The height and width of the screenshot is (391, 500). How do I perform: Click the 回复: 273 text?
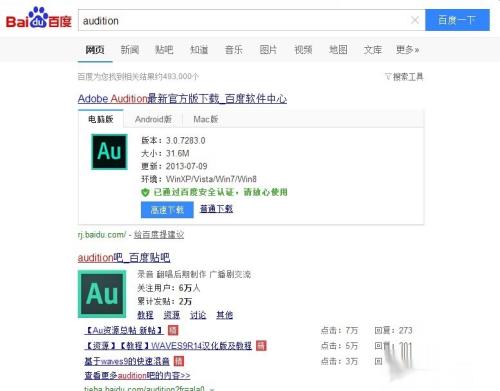coord(393,330)
